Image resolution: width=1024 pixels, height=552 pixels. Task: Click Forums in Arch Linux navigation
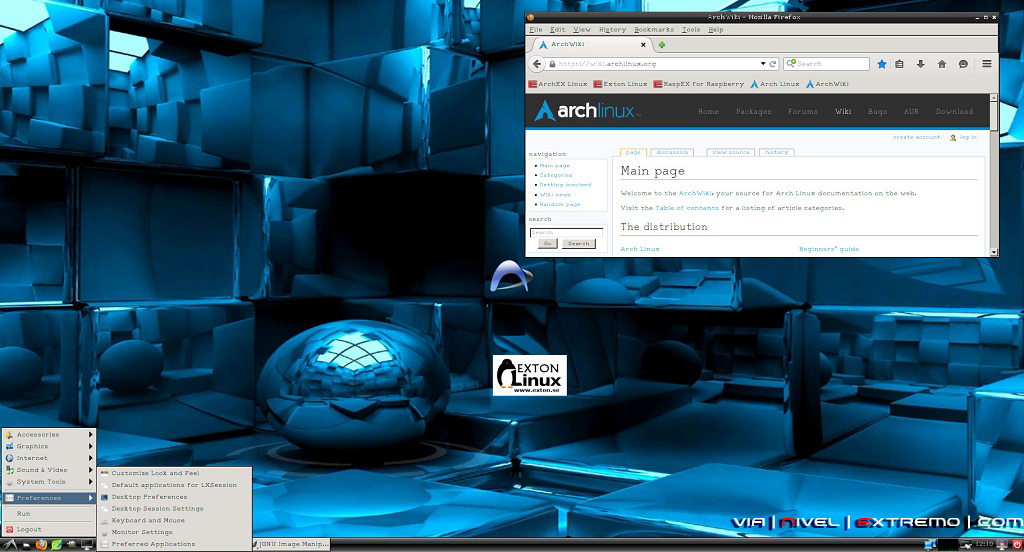tap(803, 112)
